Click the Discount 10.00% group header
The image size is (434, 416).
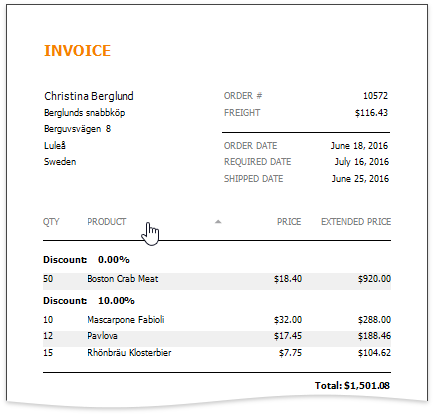(89, 301)
